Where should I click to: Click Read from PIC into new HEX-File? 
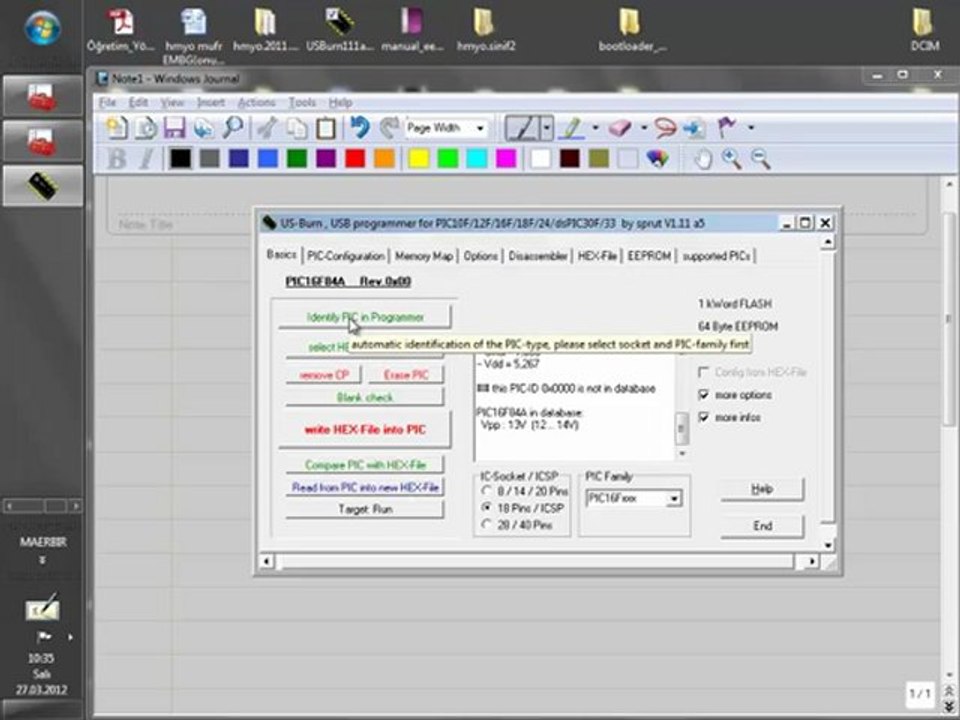click(365, 487)
